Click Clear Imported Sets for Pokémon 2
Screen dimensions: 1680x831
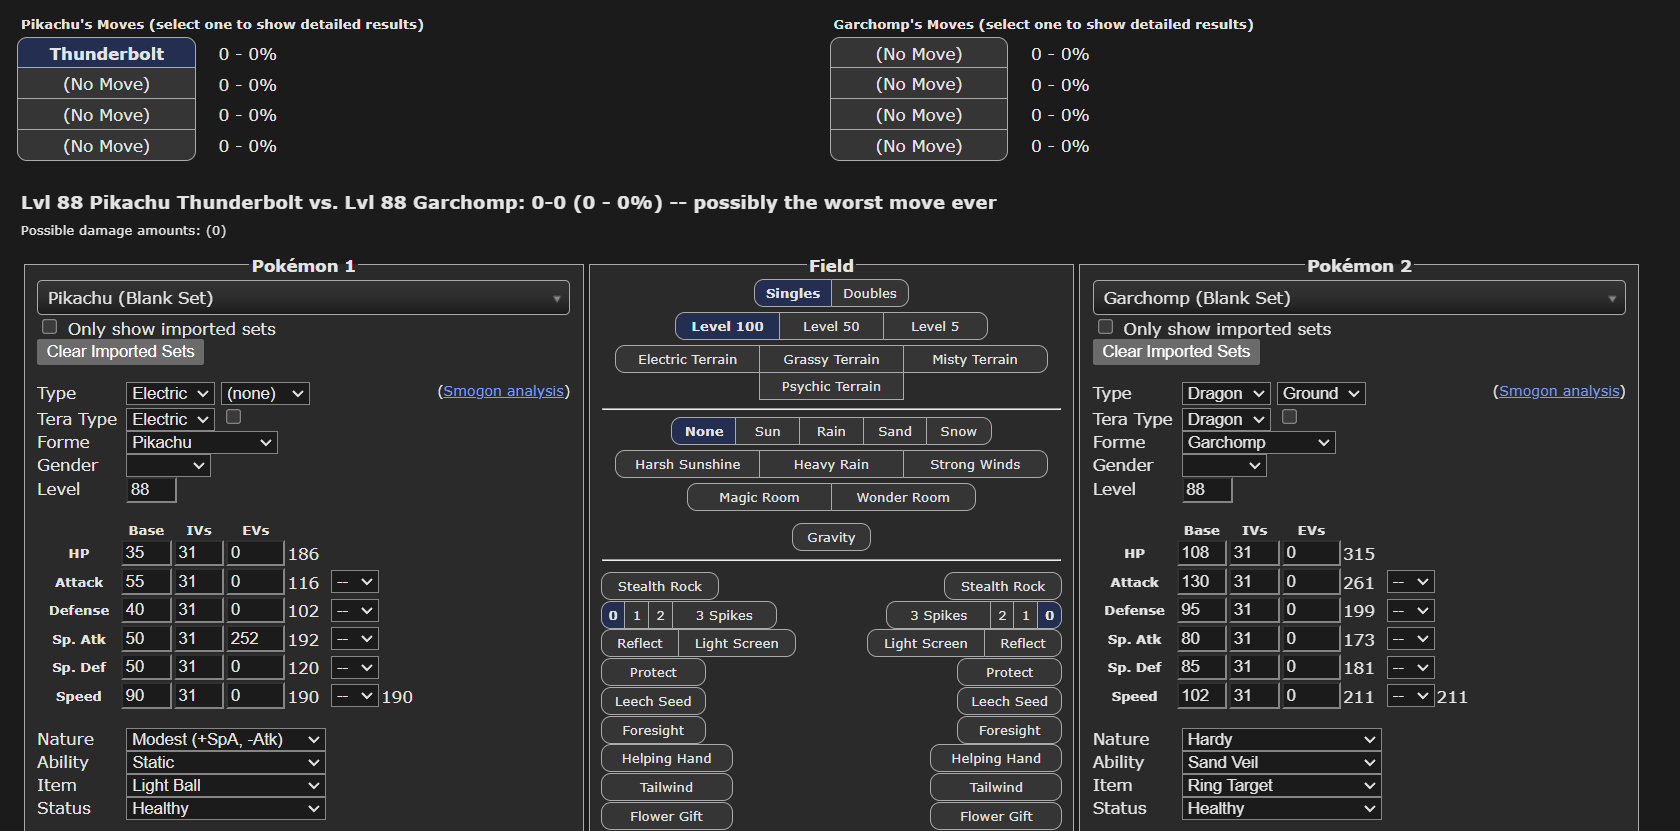pos(1175,351)
